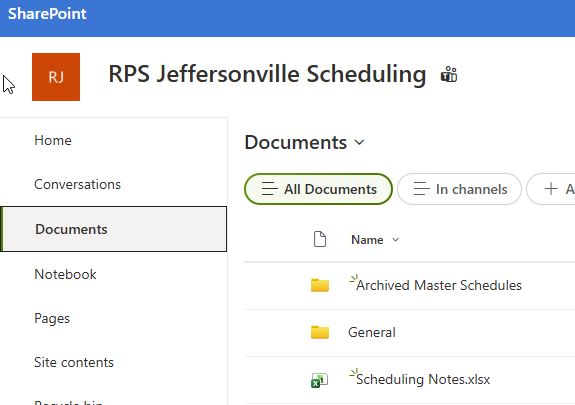This screenshot has width=575, height=405.
Task: Open the Name column sort dropdown
Action: [x=395, y=240]
